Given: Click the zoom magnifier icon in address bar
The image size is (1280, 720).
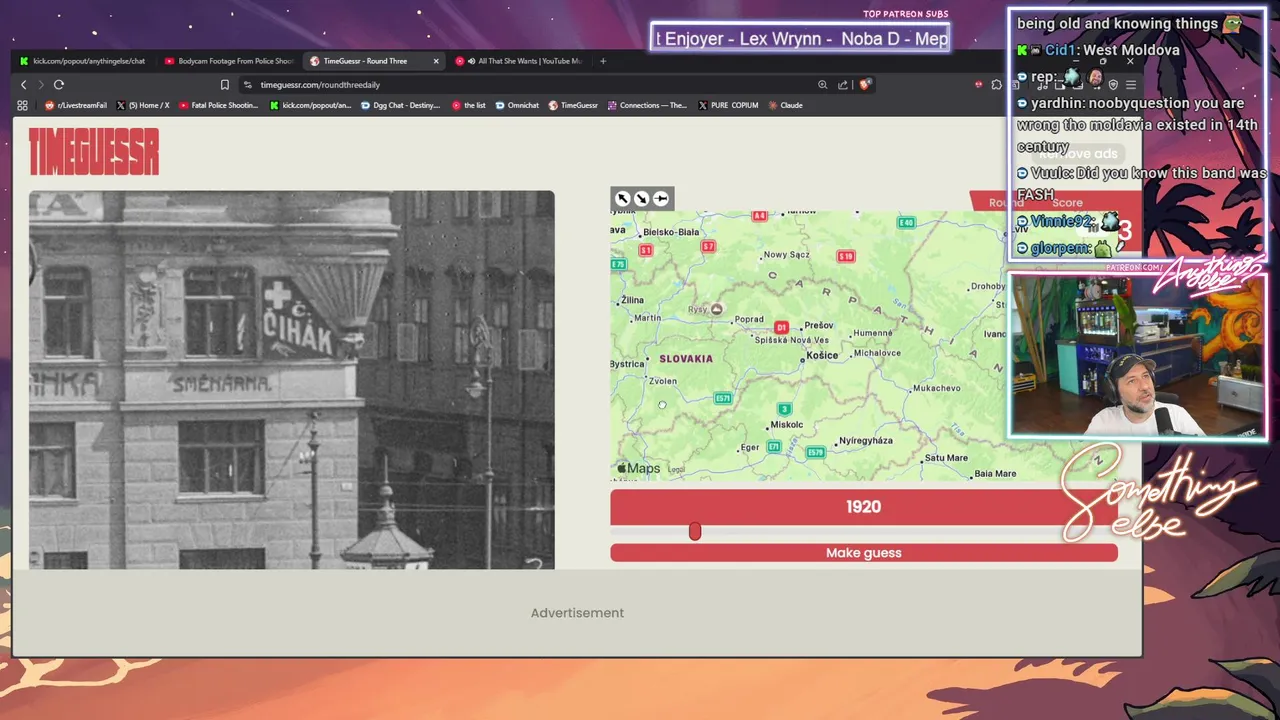Looking at the screenshot, I should (x=823, y=85).
